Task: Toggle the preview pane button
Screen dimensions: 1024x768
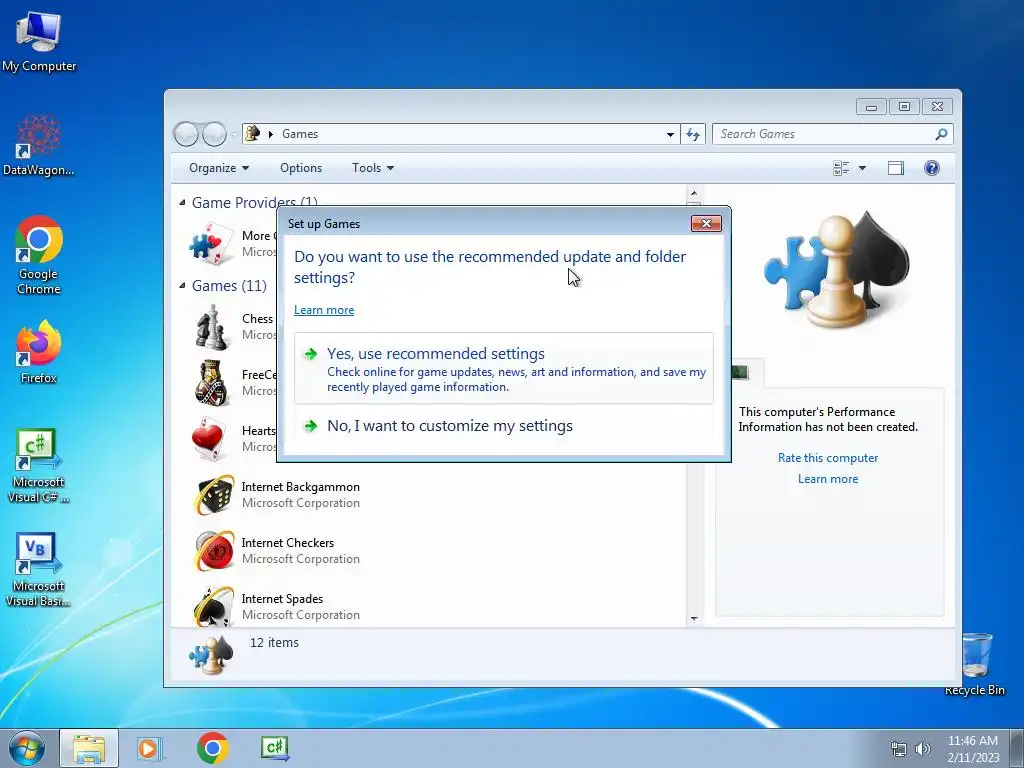Action: (896, 168)
